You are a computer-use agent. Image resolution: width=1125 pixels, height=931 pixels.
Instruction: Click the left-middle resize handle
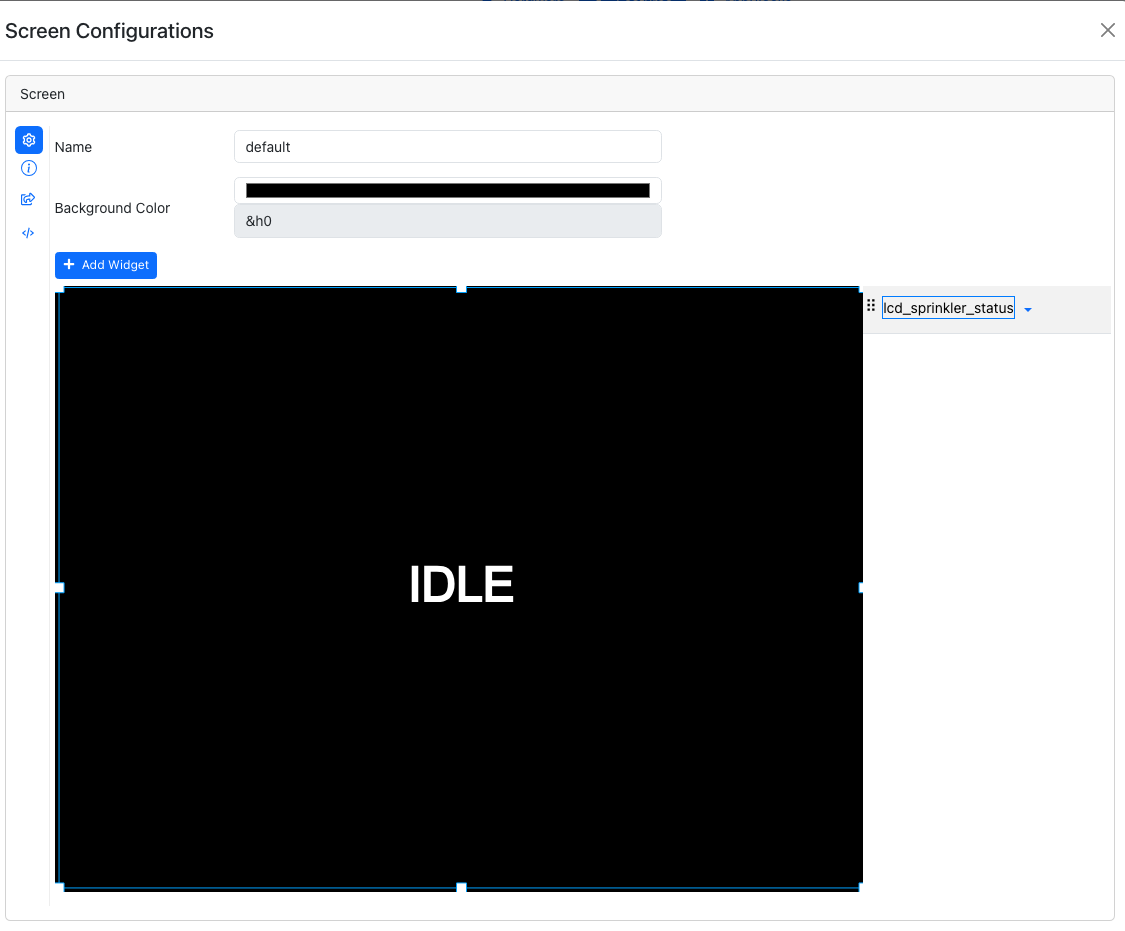coord(62,588)
